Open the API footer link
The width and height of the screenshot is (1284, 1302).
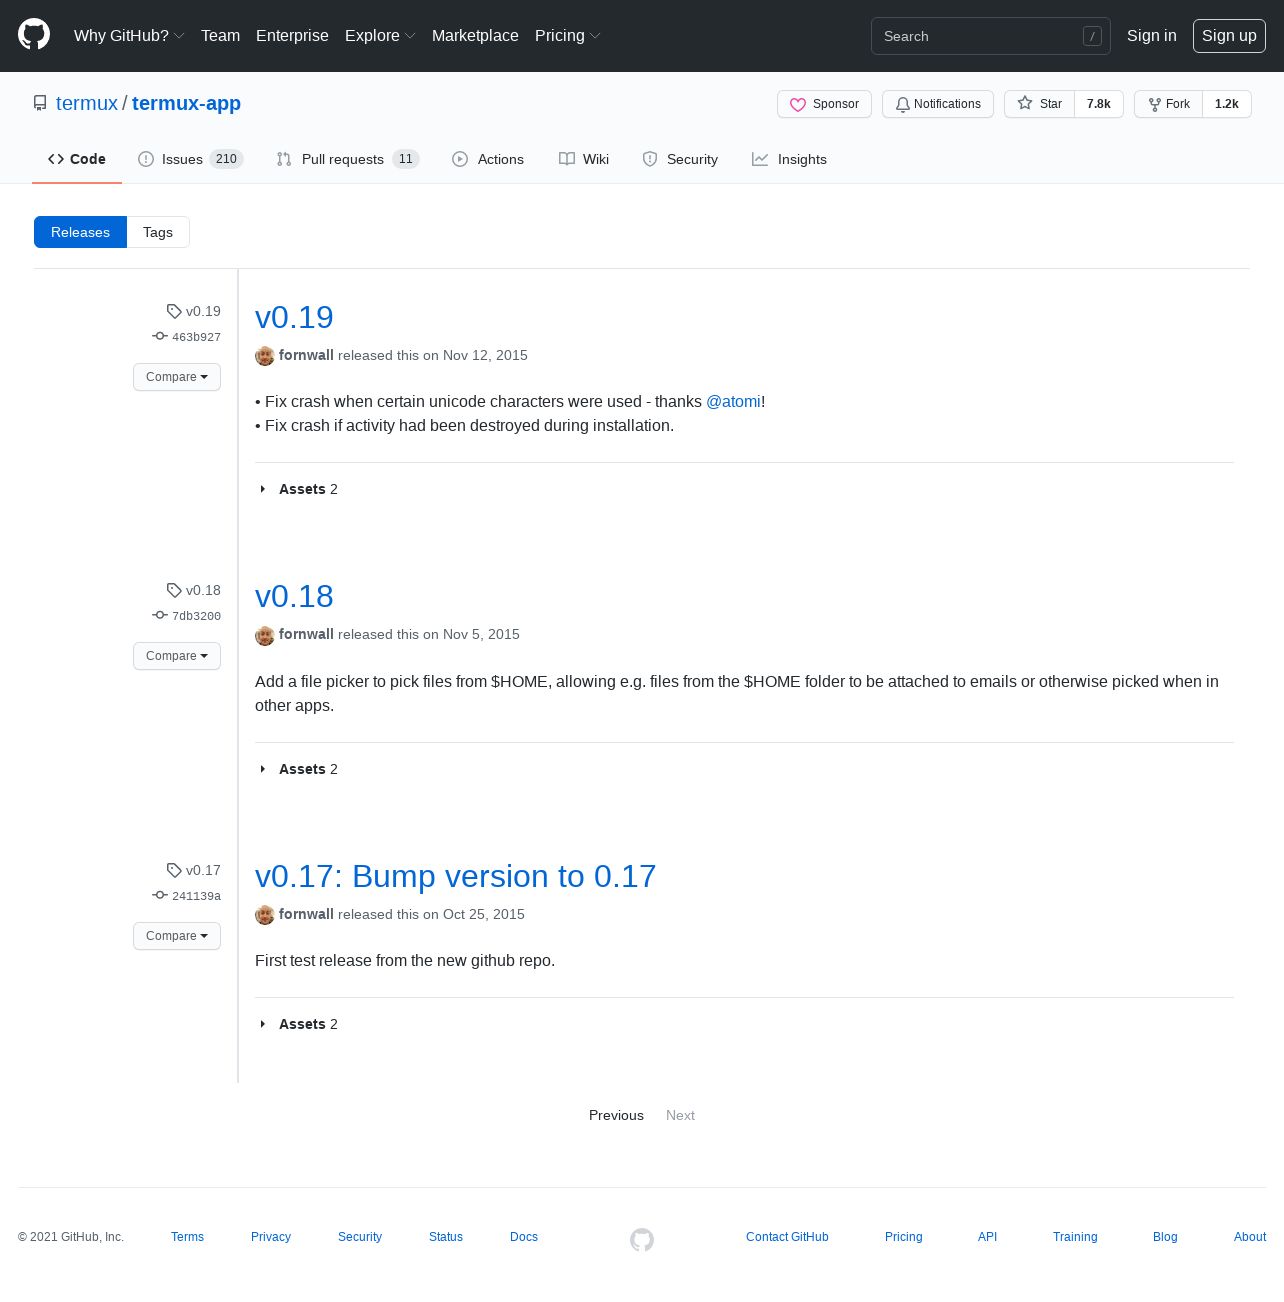tap(987, 1237)
